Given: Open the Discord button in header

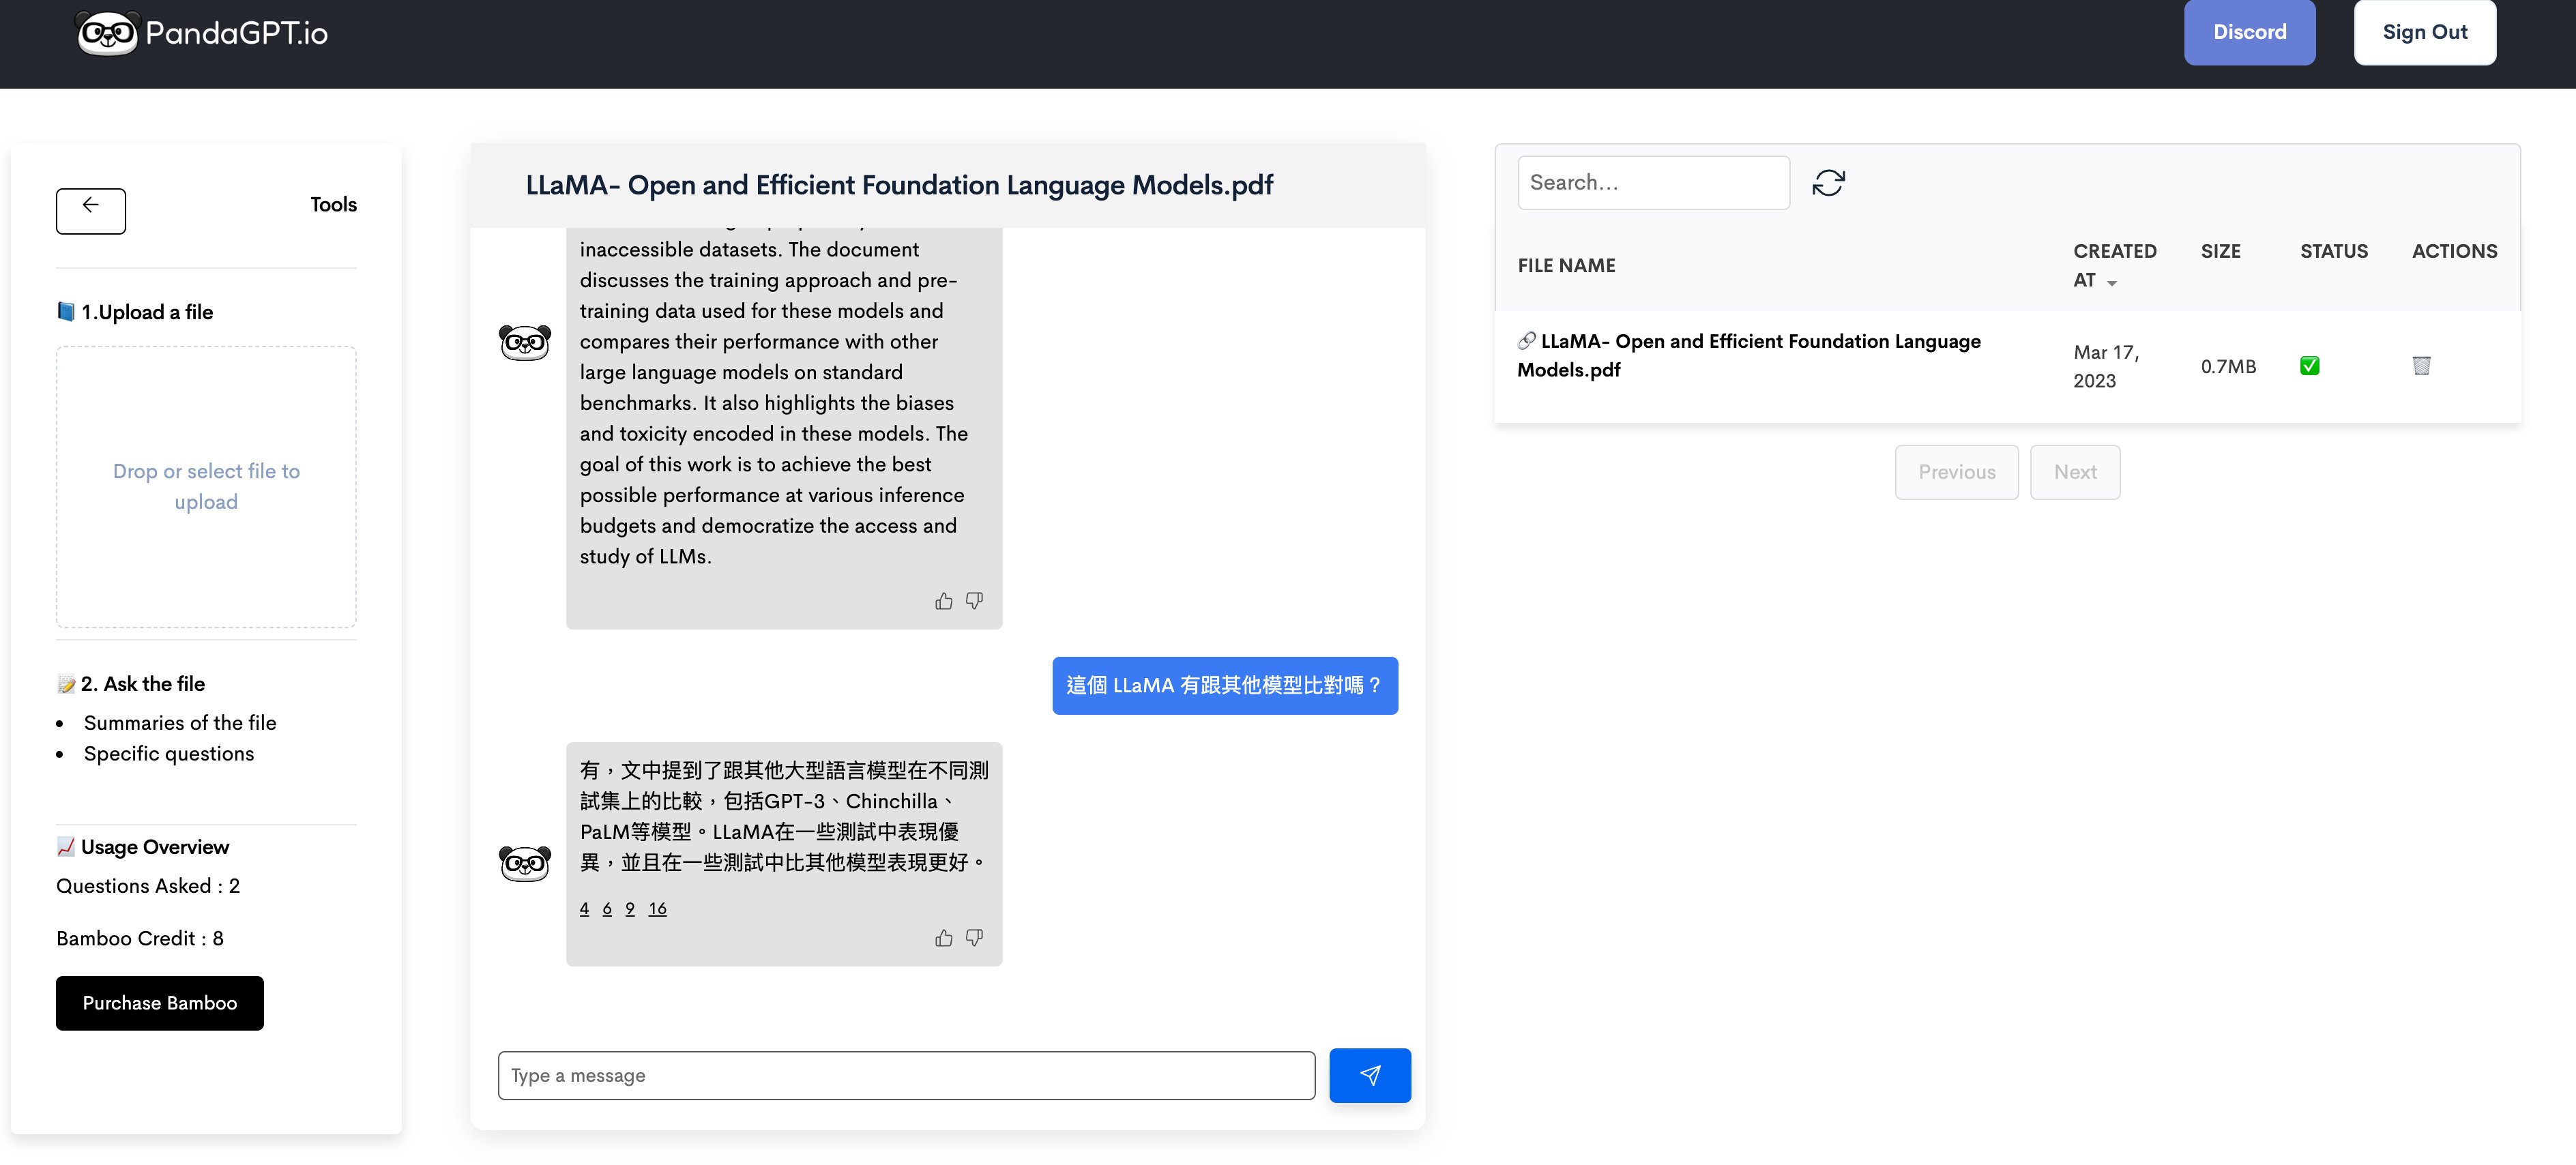Looking at the screenshot, I should (x=2249, y=32).
